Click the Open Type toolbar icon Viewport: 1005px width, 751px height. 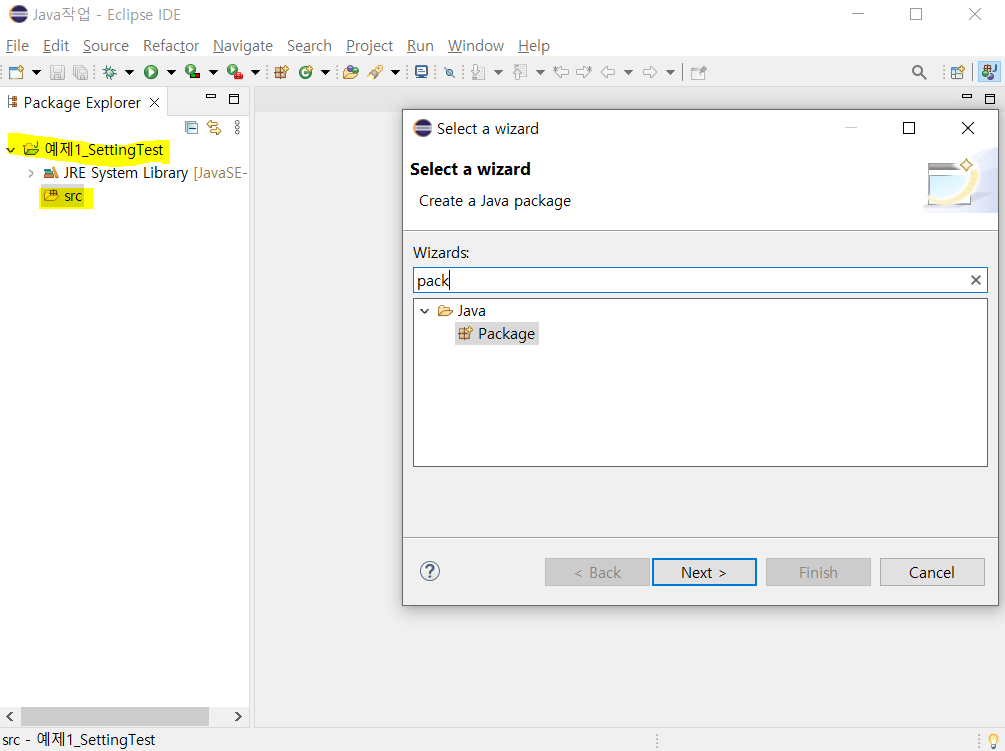coord(351,72)
